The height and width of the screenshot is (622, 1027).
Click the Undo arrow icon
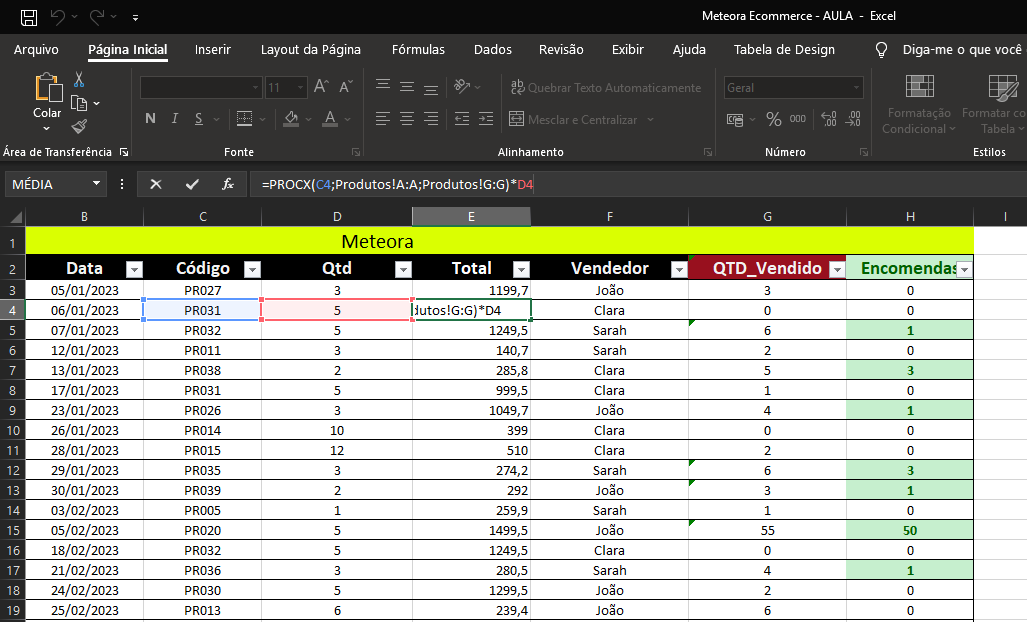[x=58, y=17]
